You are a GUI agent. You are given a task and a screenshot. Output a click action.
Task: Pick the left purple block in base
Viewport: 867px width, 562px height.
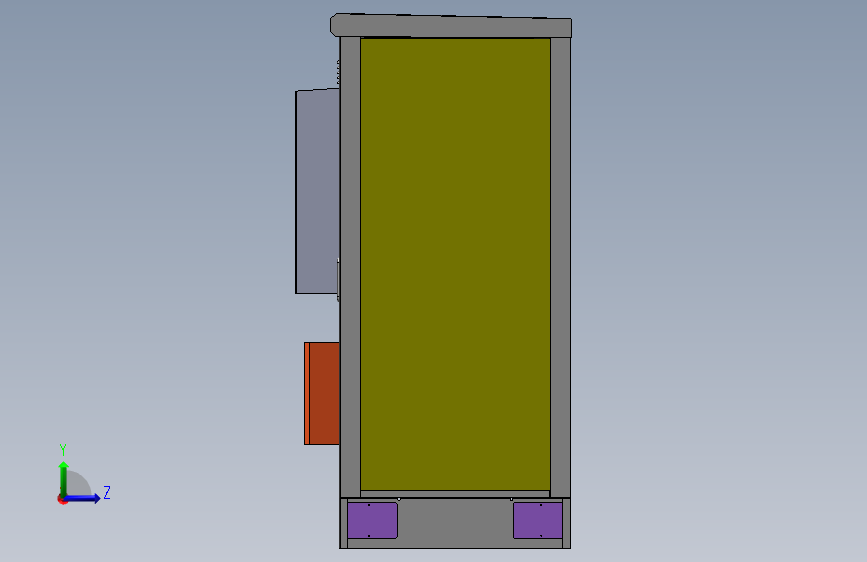[372, 520]
